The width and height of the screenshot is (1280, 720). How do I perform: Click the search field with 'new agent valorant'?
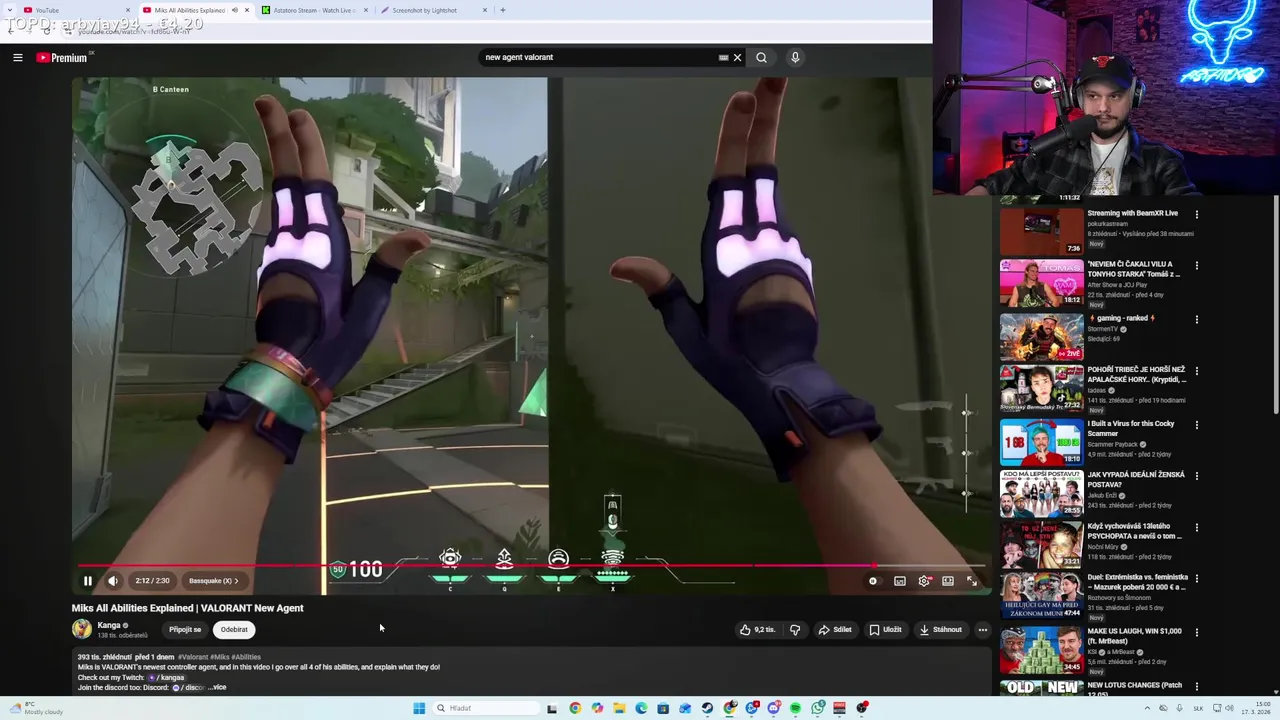click(x=598, y=57)
